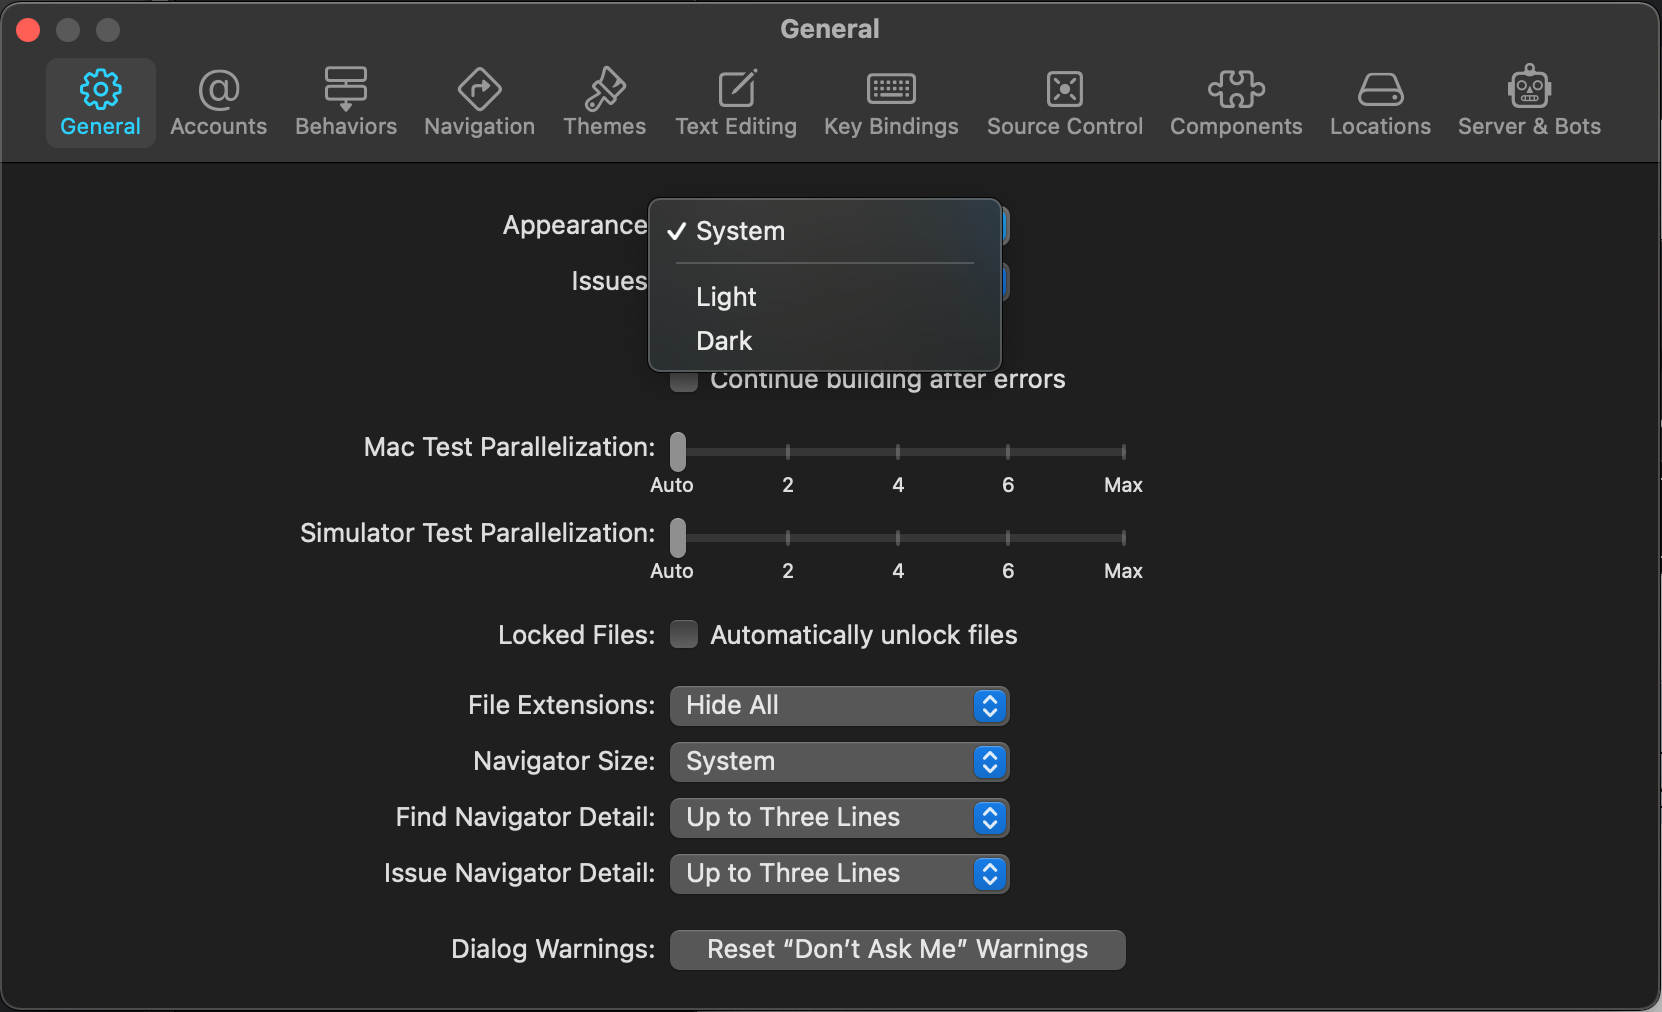Open the Navigation arrow icon

click(480, 89)
